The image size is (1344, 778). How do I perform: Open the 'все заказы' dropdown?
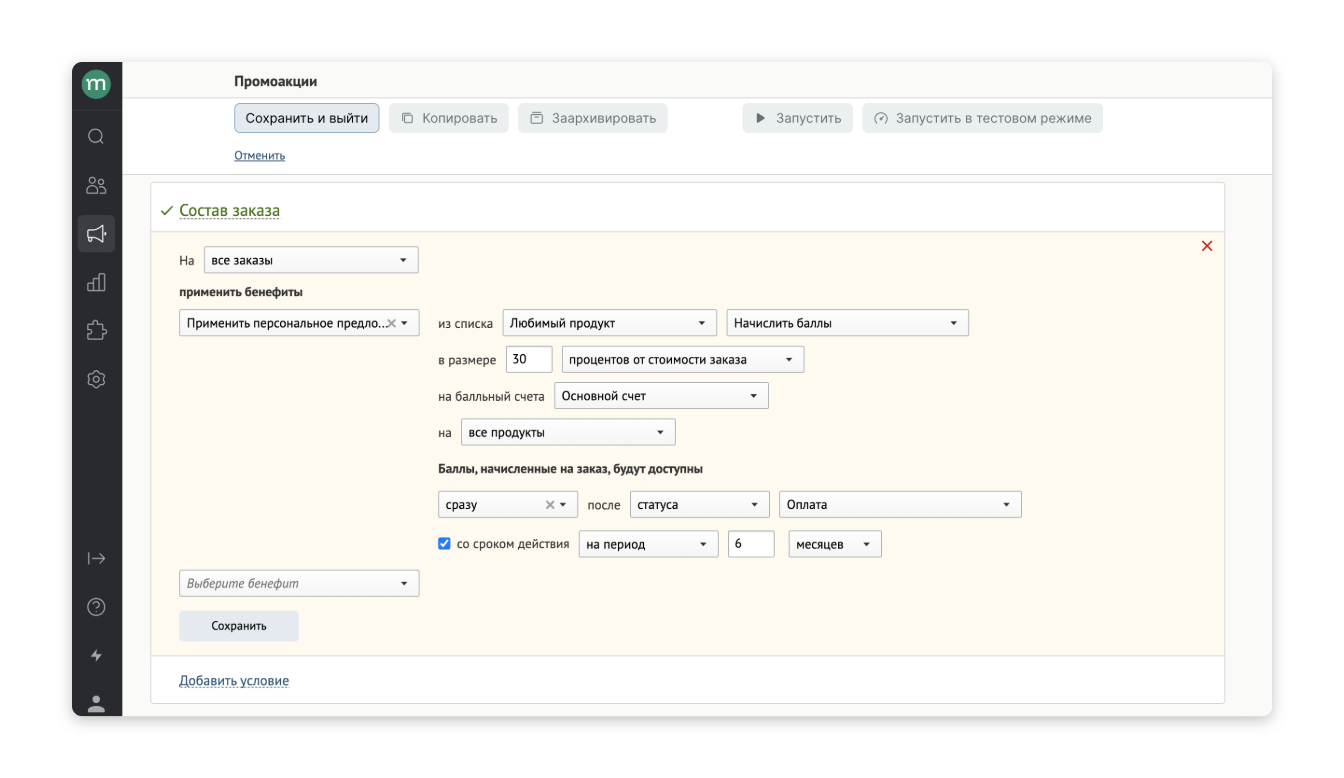[x=311, y=260]
